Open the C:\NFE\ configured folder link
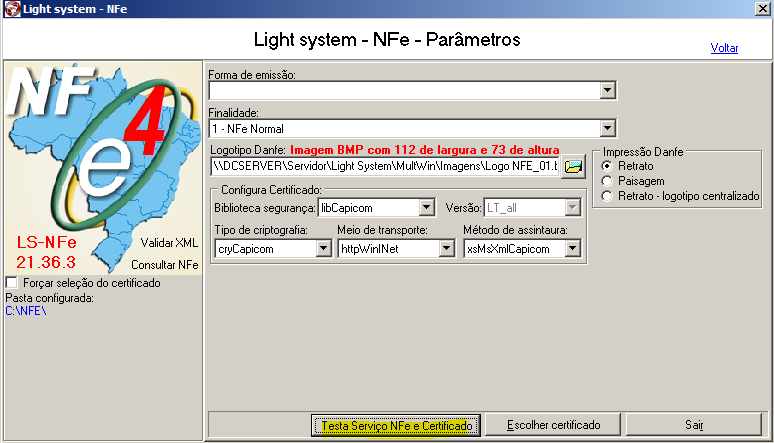774x443 pixels. click(x=26, y=311)
